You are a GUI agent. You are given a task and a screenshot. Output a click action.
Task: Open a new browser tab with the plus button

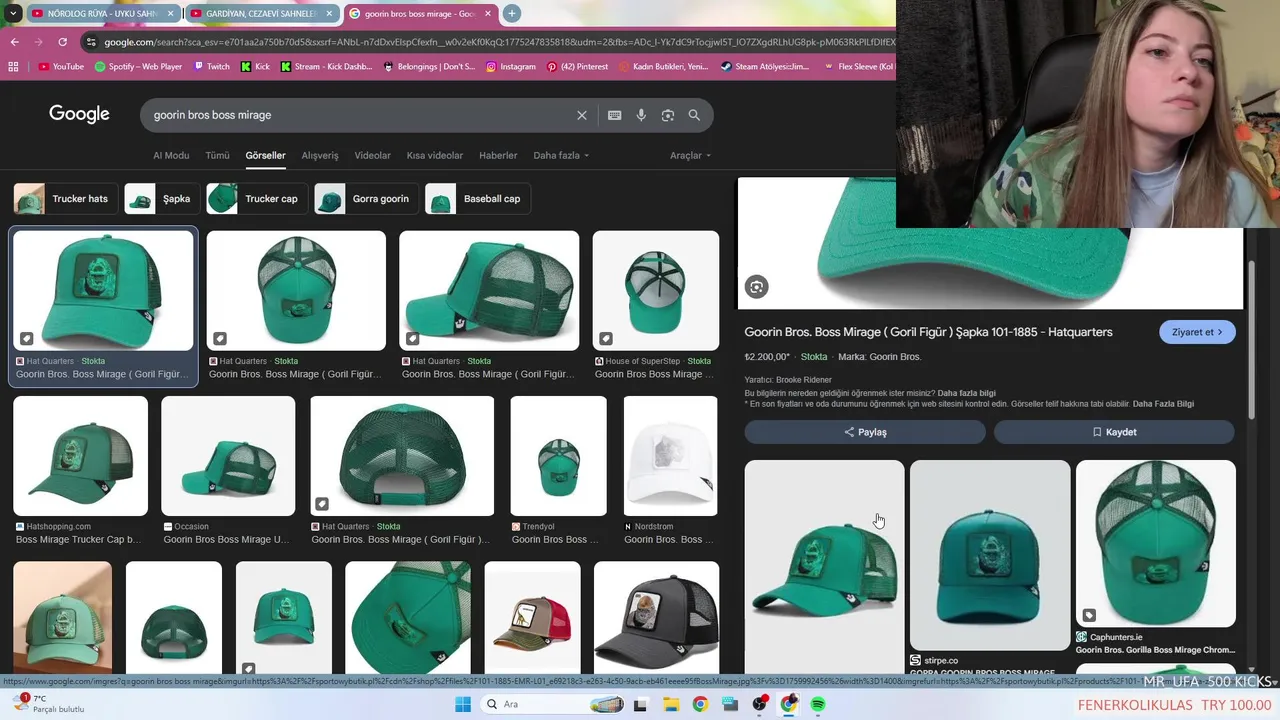(x=512, y=13)
